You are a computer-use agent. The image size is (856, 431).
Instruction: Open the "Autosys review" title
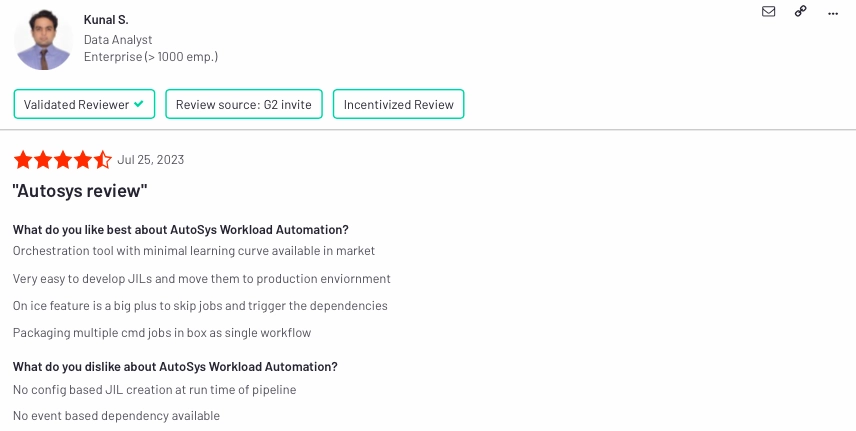point(80,191)
